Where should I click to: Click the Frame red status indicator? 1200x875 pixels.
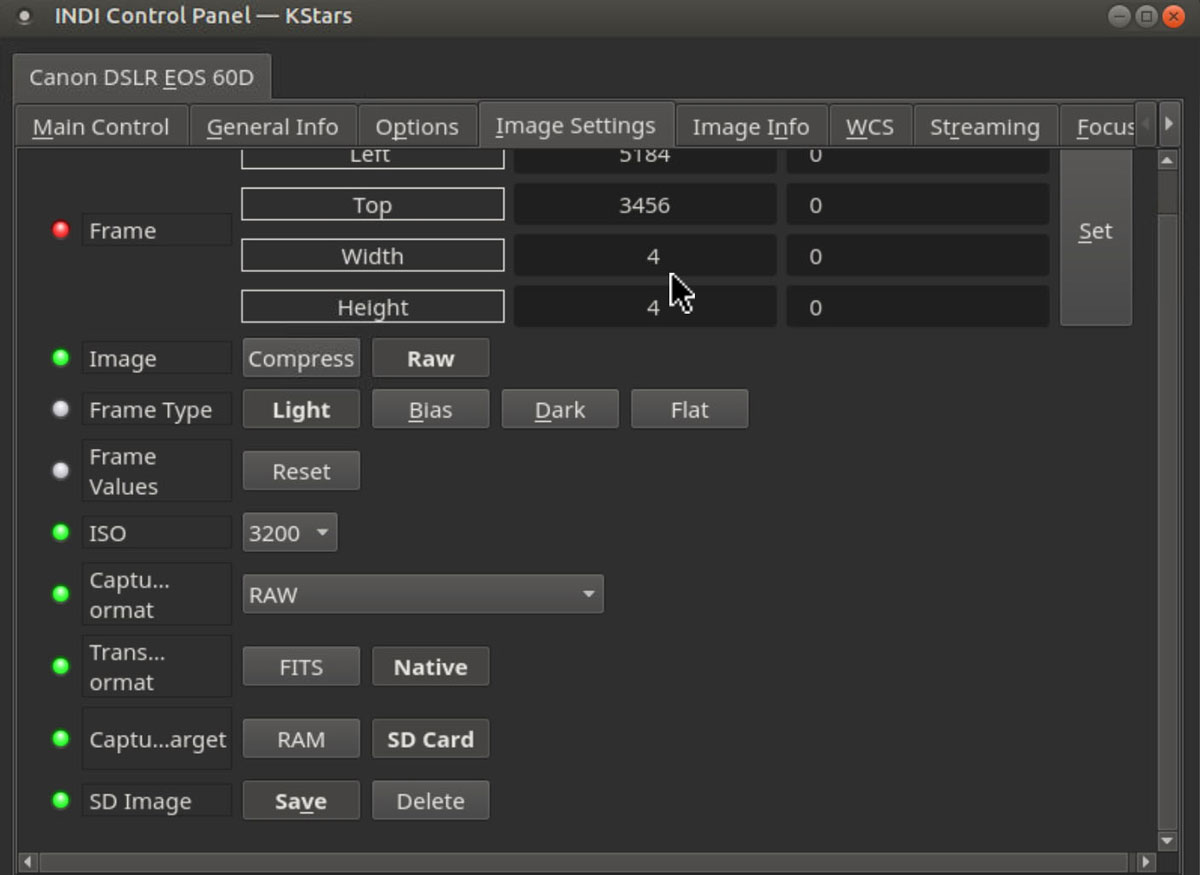point(61,230)
